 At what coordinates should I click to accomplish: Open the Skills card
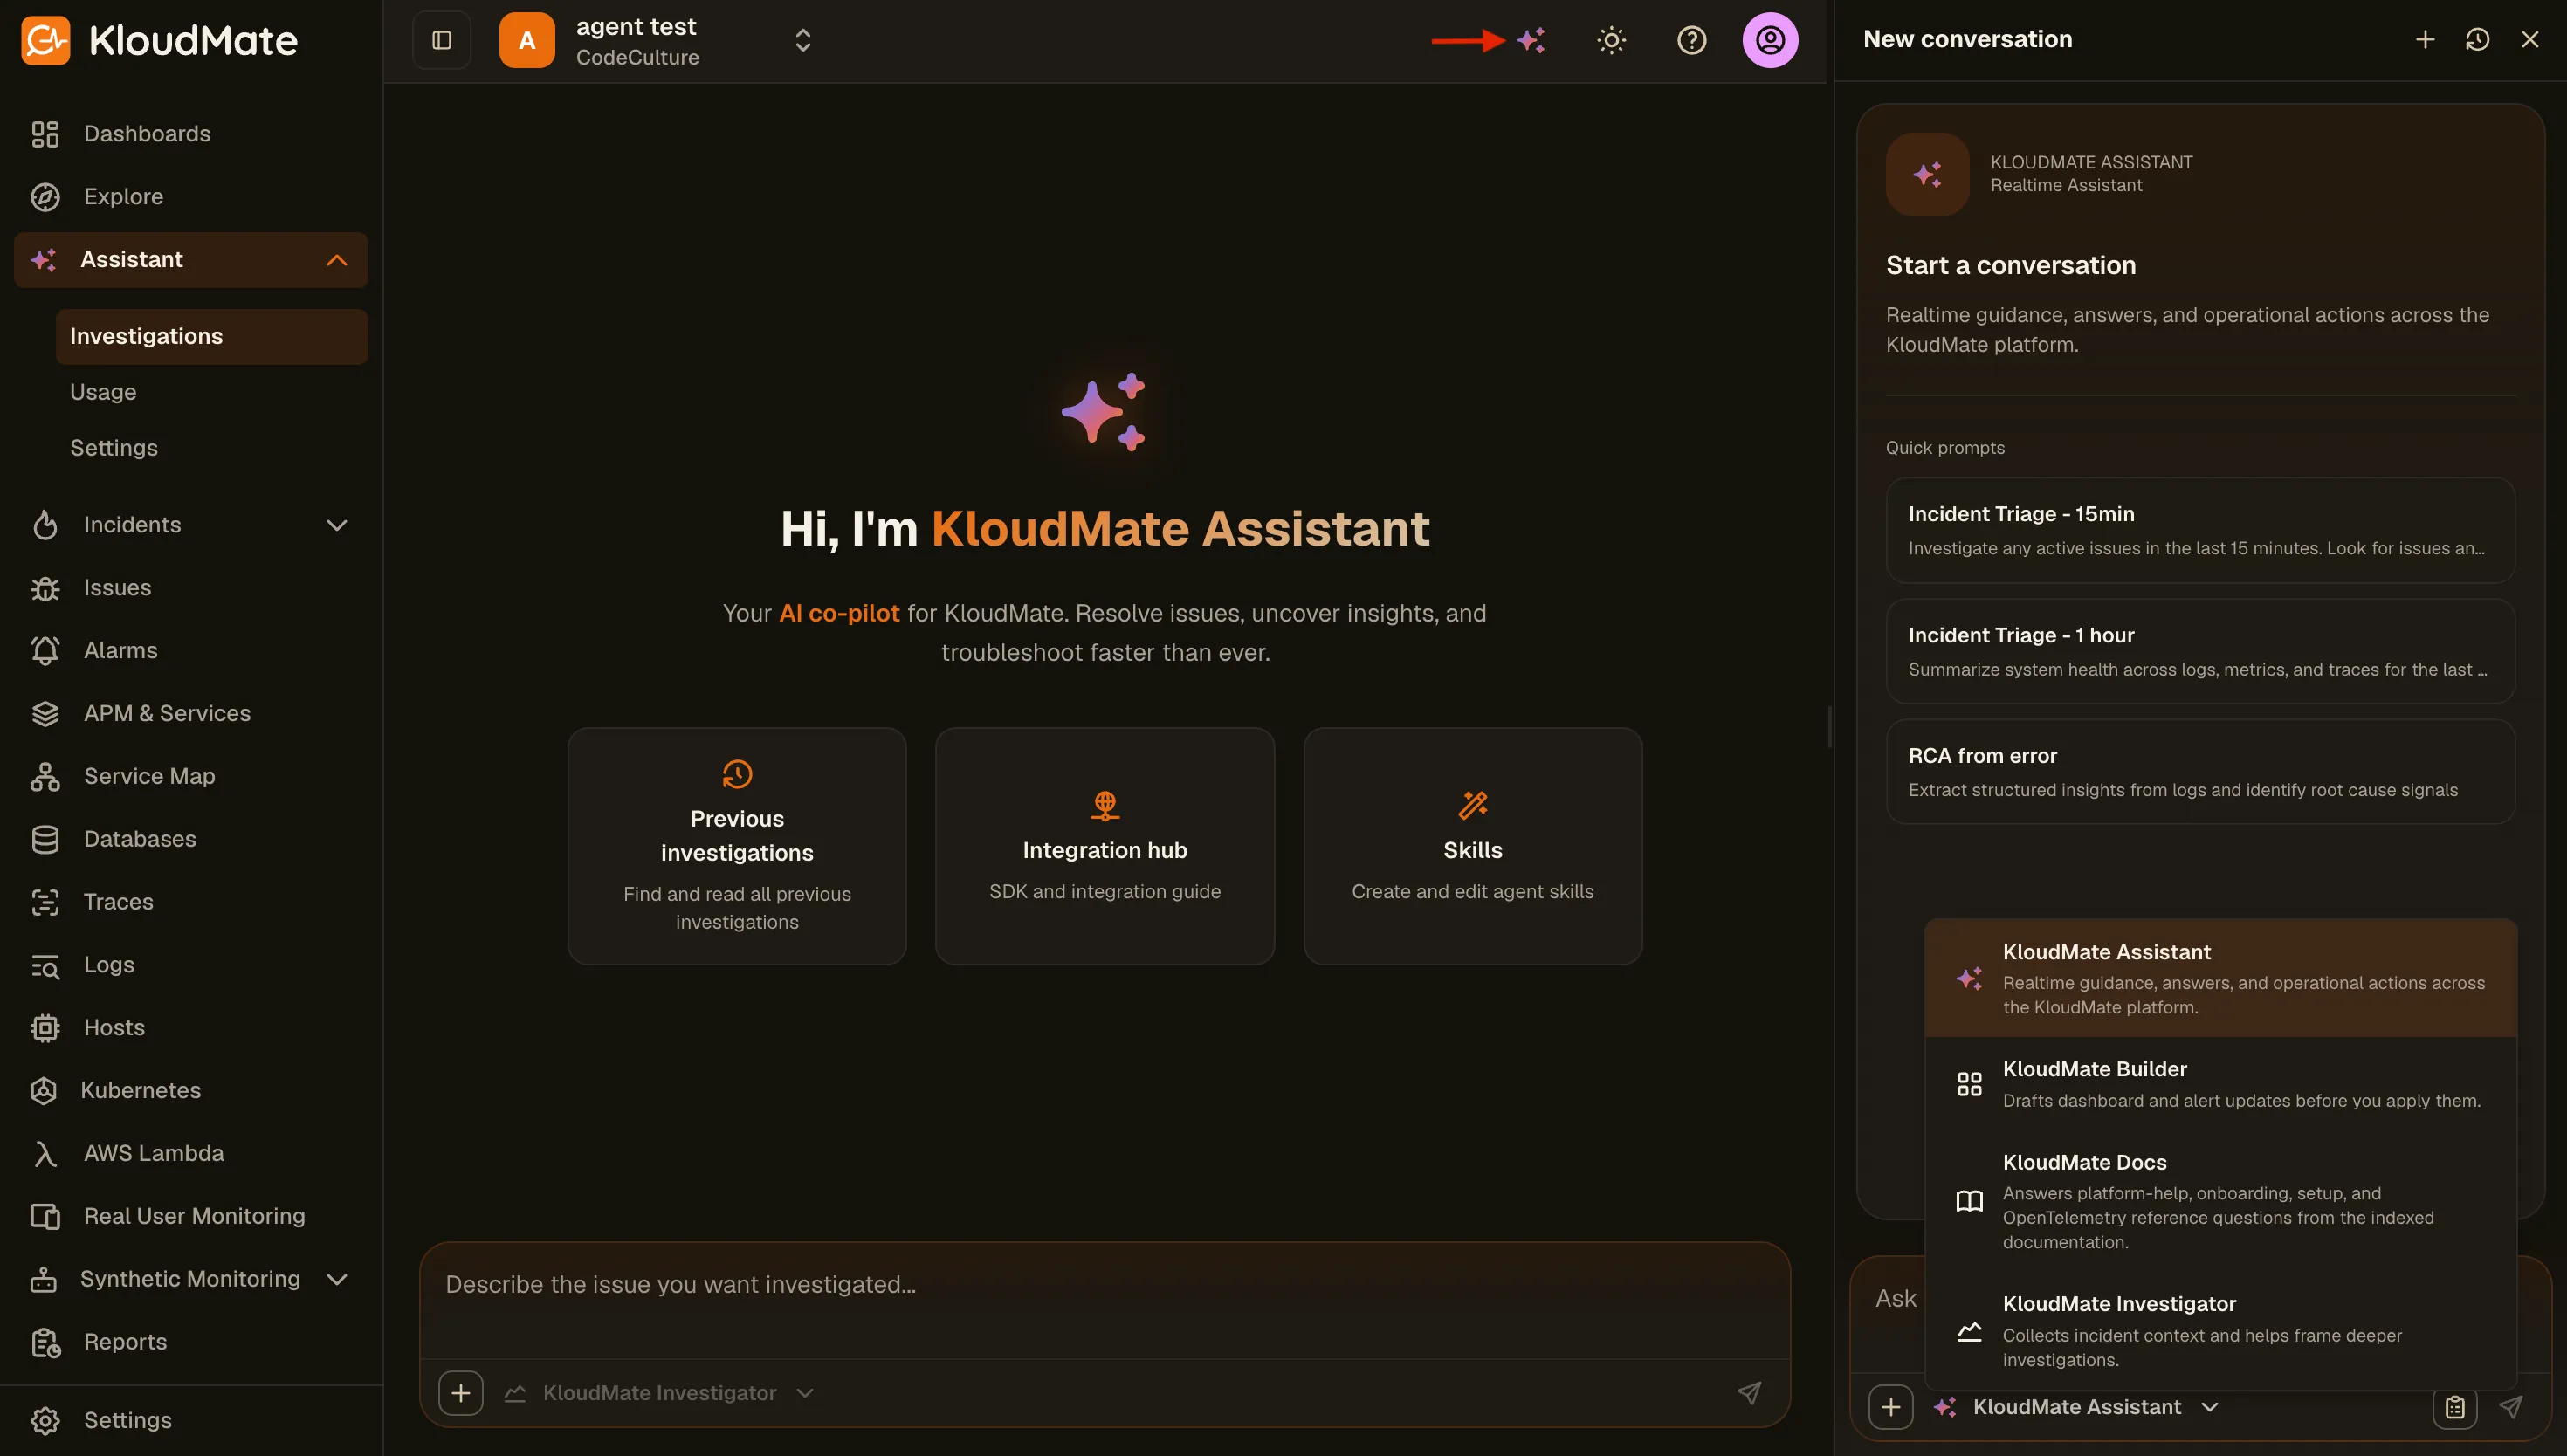(x=1473, y=846)
